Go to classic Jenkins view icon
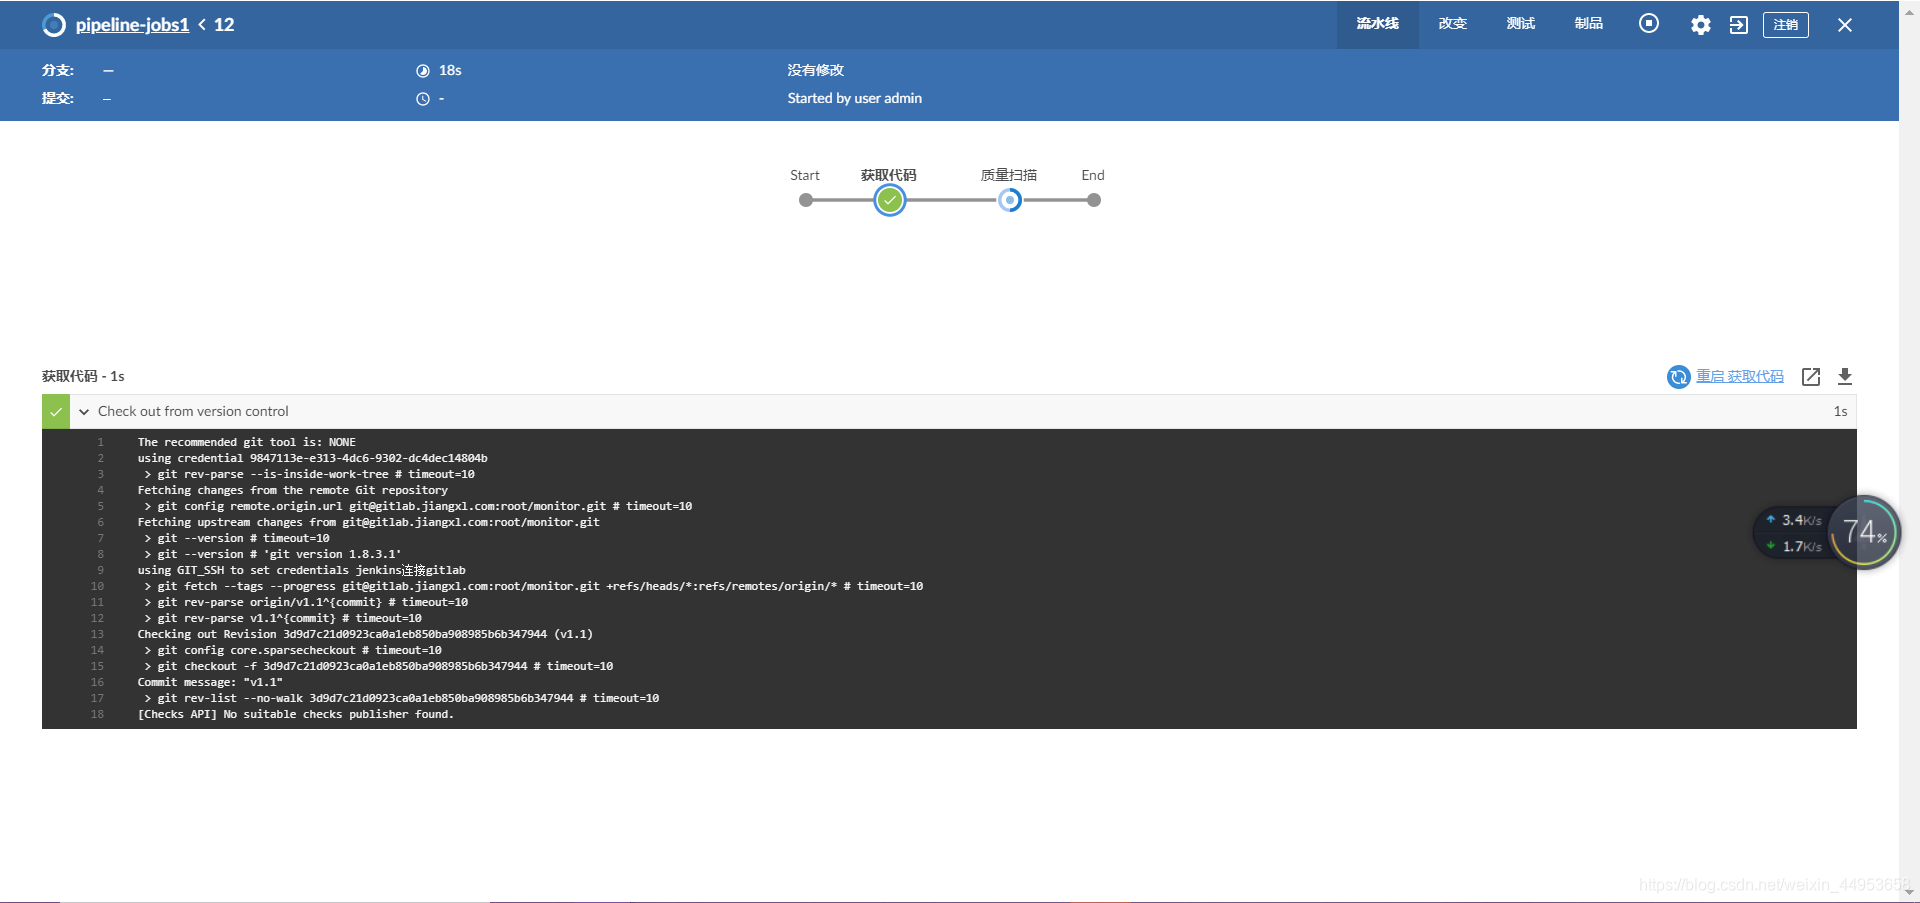The width and height of the screenshot is (1920, 903). tap(1739, 25)
